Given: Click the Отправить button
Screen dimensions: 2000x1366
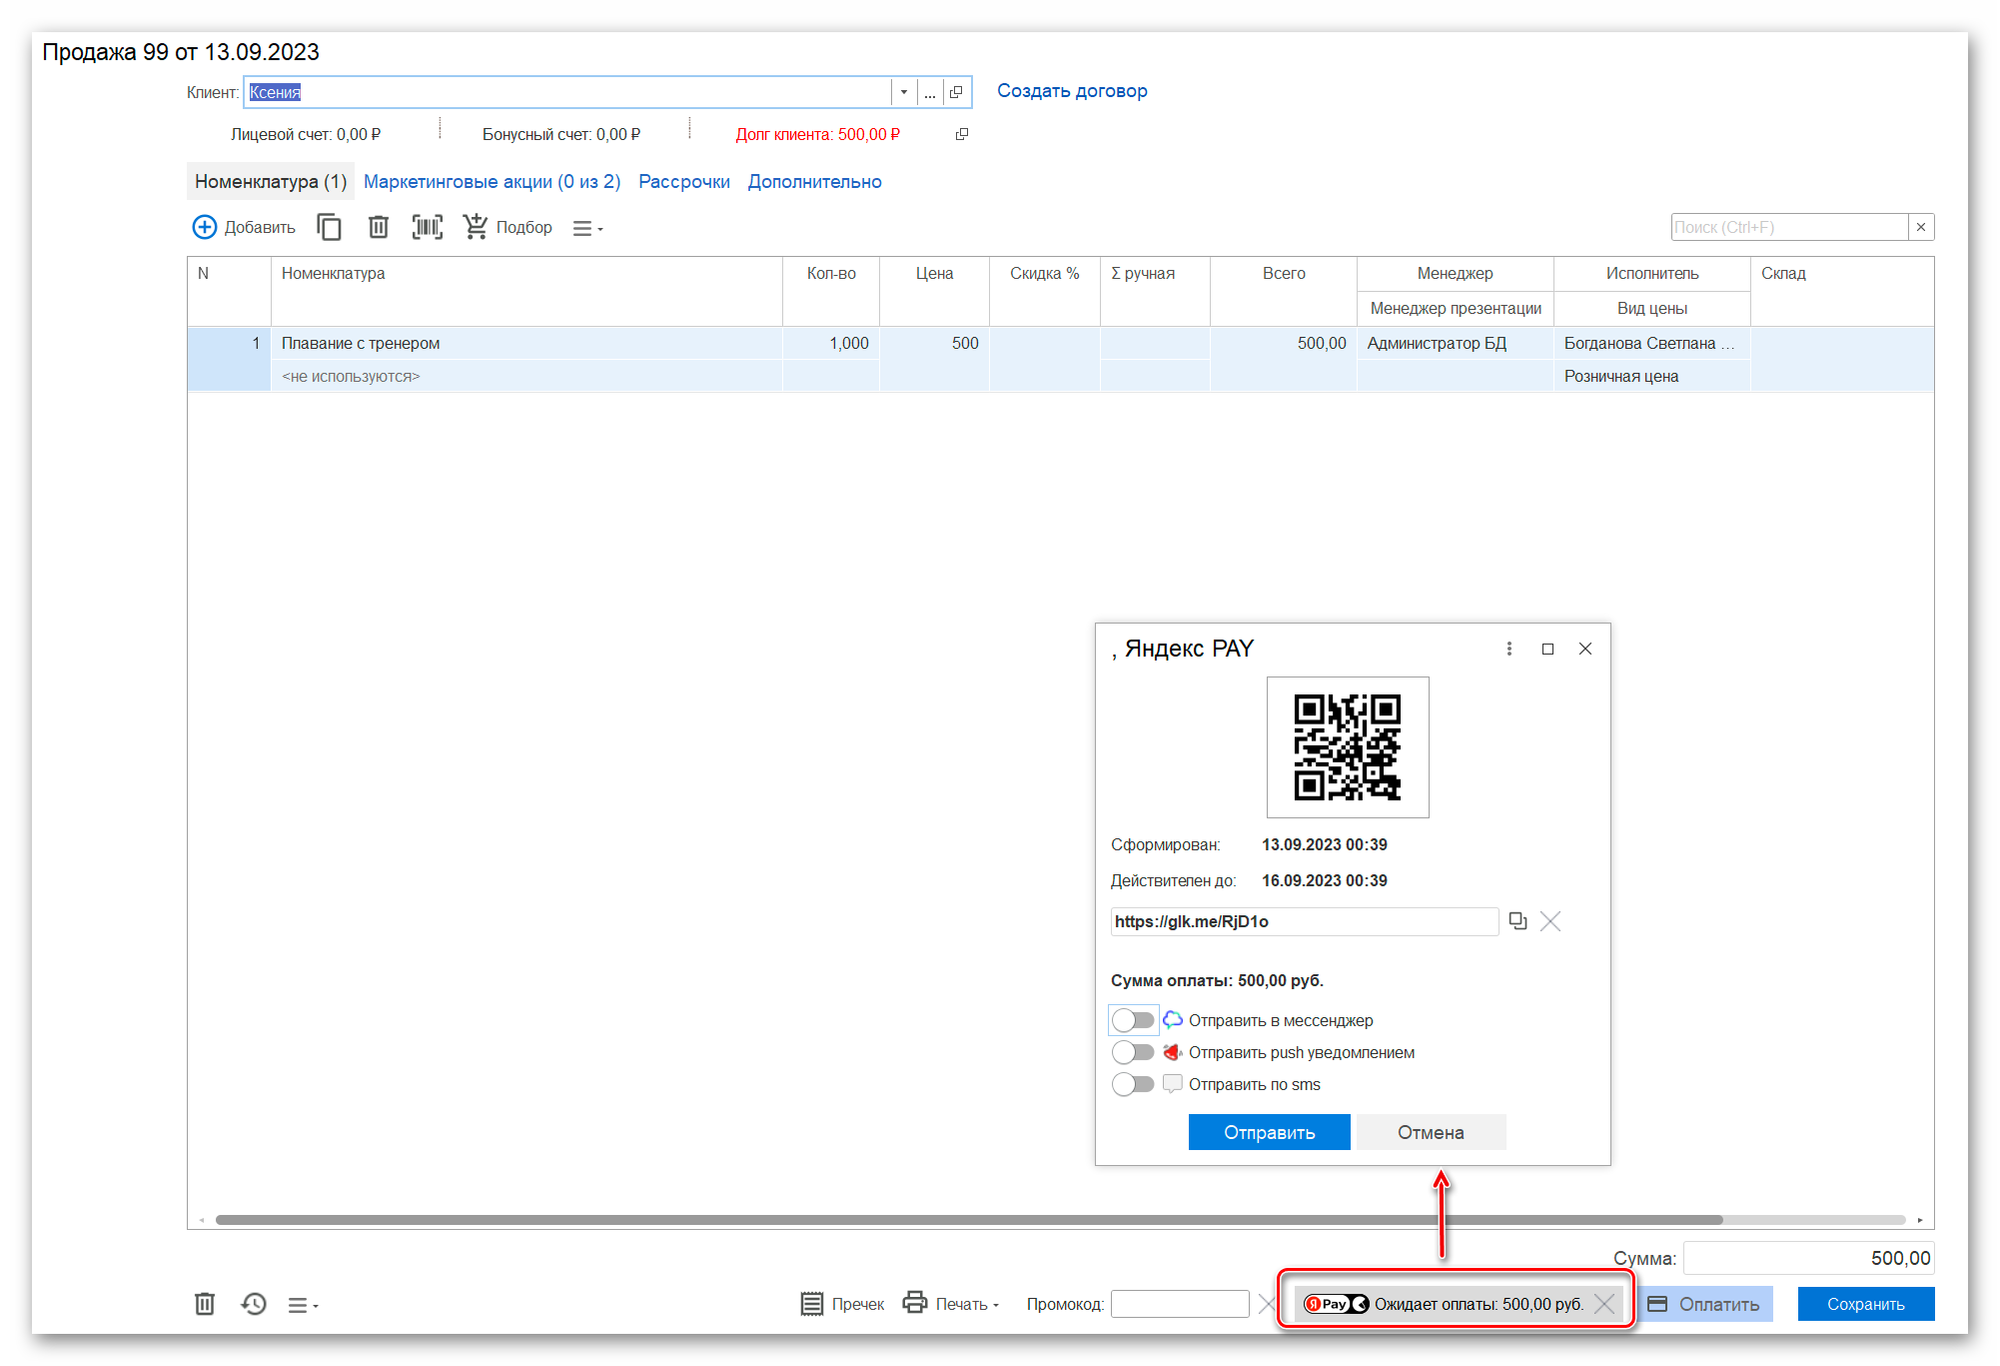Looking at the screenshot, I should click(1269, 1132).
